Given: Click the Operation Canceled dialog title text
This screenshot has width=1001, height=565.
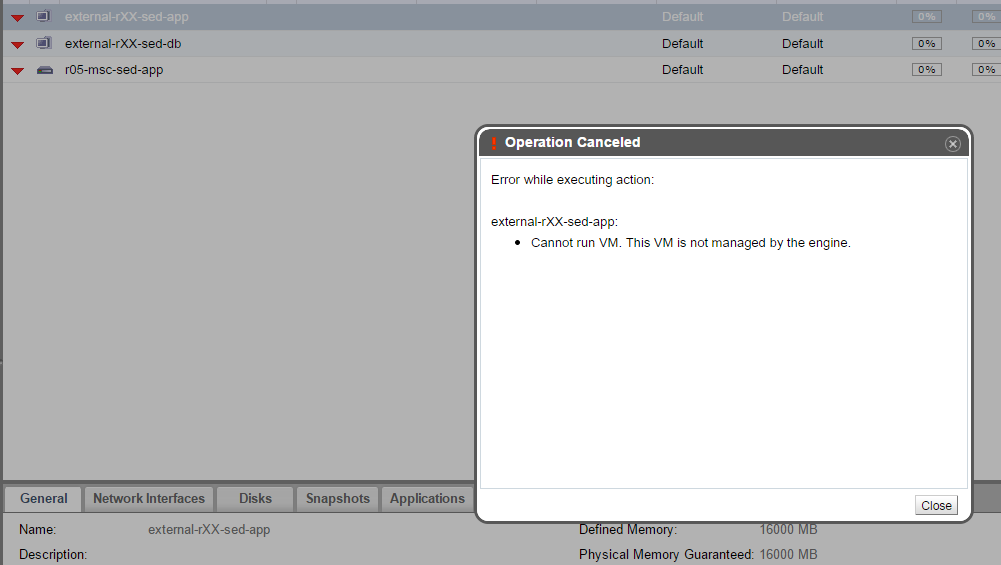Looking at the screenshot, I should (x=572, y=143).
